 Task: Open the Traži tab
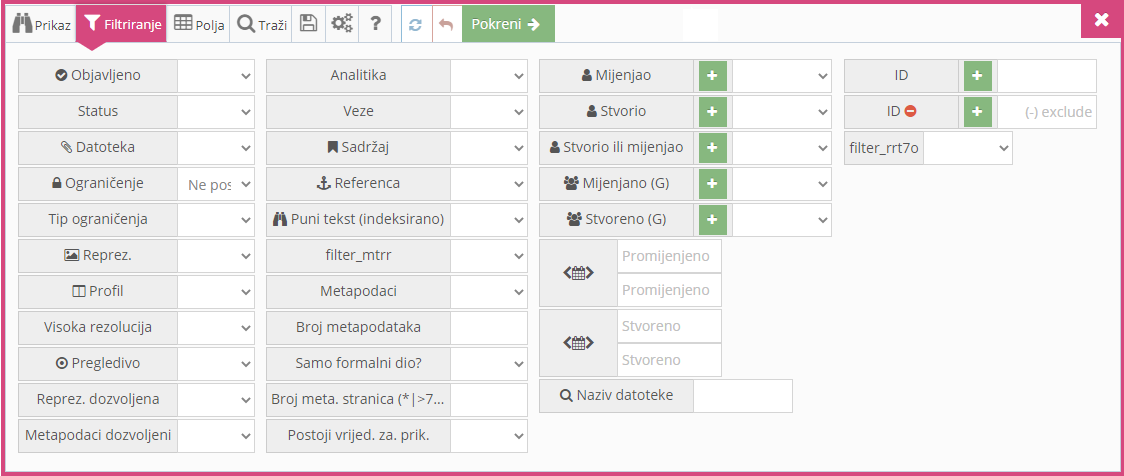[x=262, y=24]
